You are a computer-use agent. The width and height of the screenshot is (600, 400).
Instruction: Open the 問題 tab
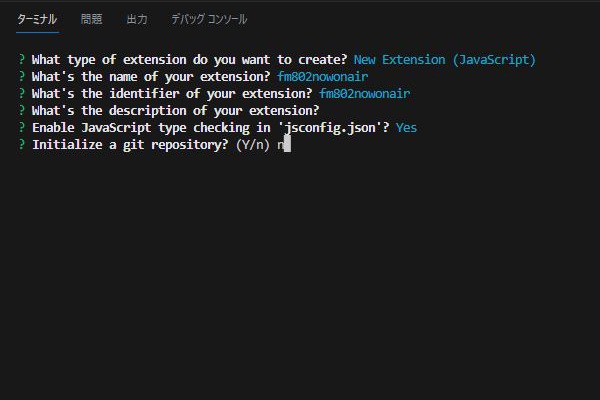91,19
